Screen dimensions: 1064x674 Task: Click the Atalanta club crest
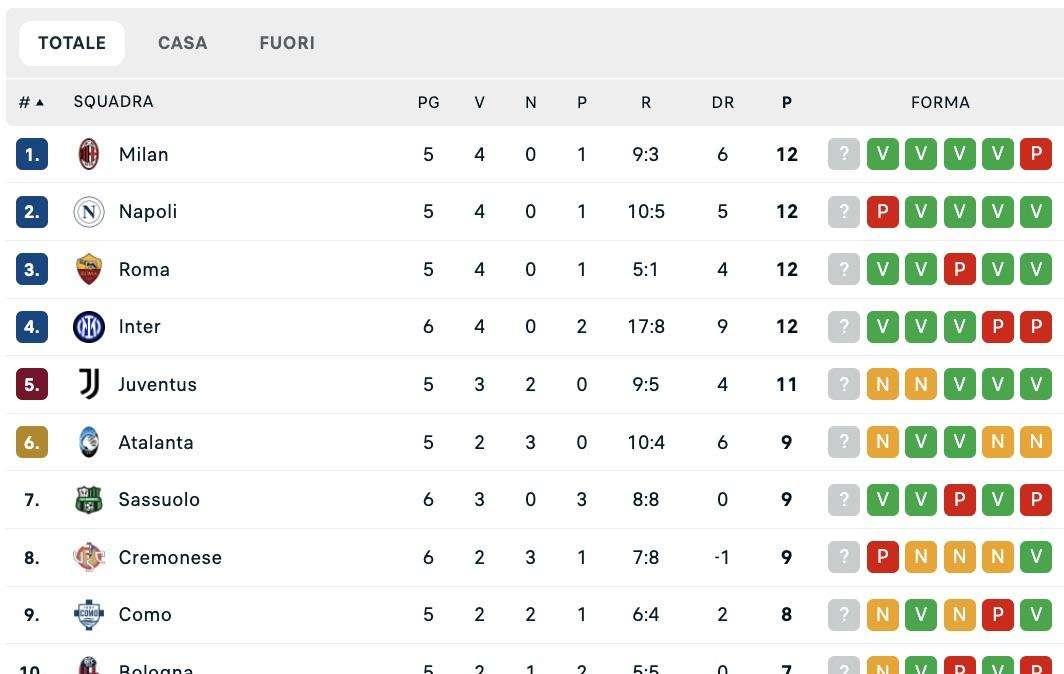[x=89, y=442]
